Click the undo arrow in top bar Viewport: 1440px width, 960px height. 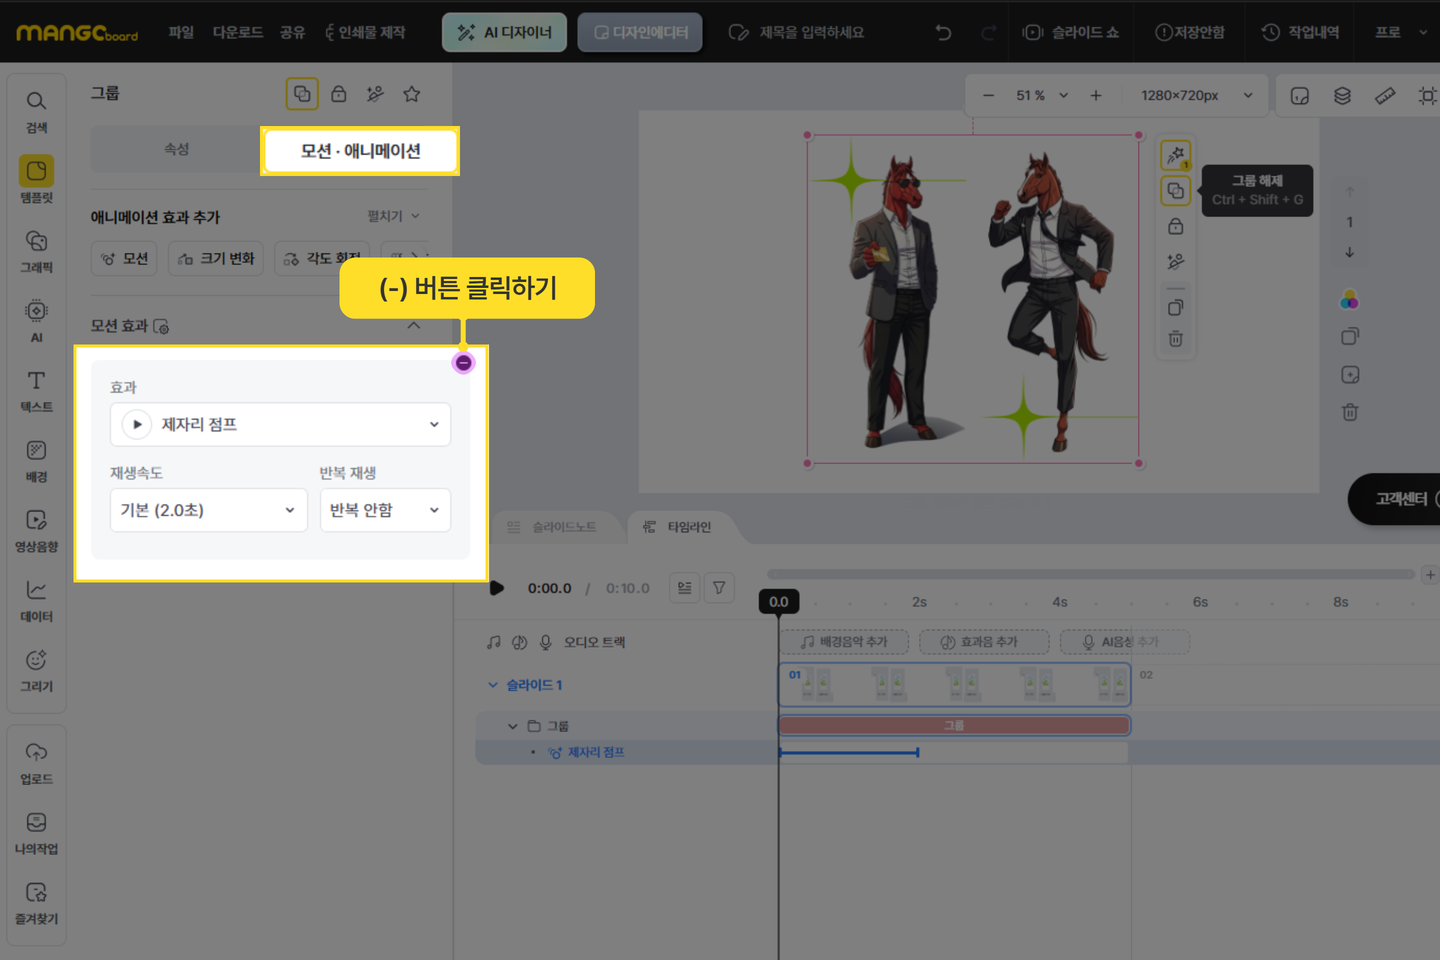tap(943, 33)
